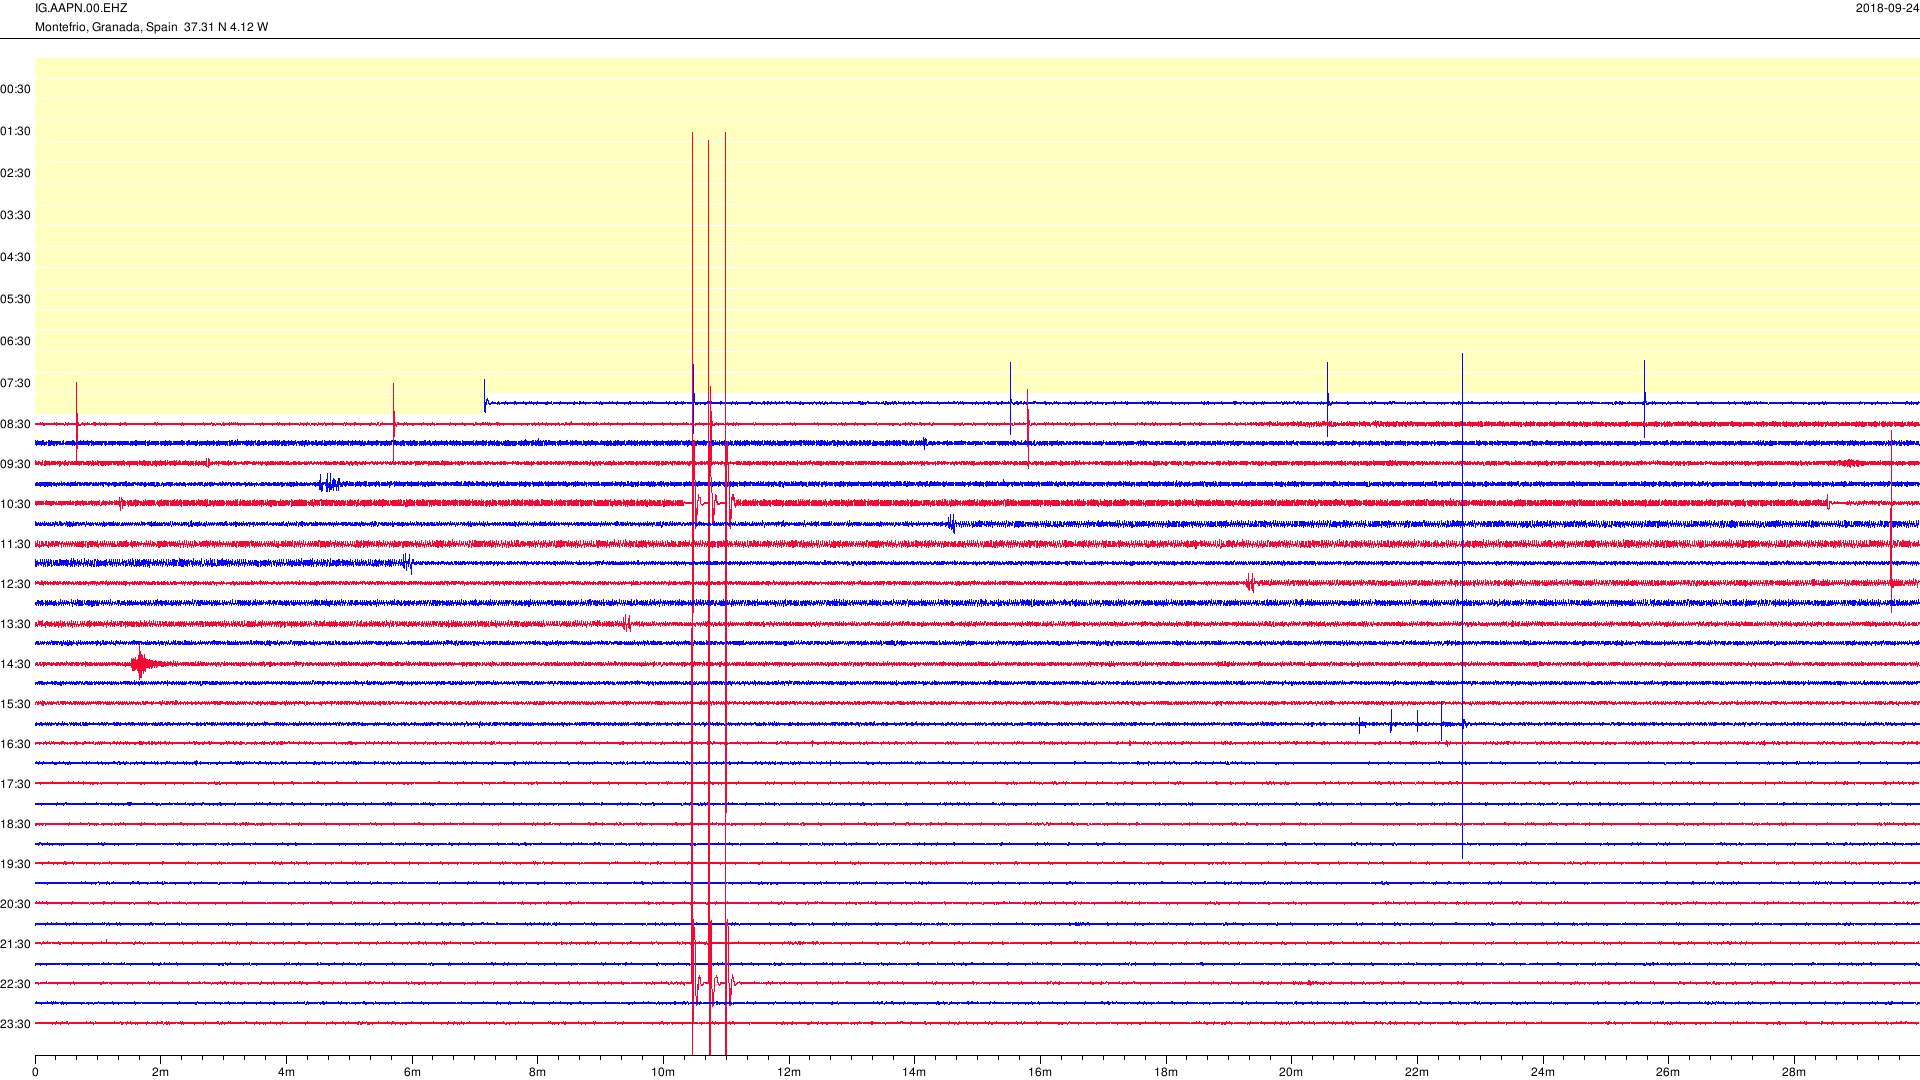Click the 21:30 time row label

tap(15, 944)
